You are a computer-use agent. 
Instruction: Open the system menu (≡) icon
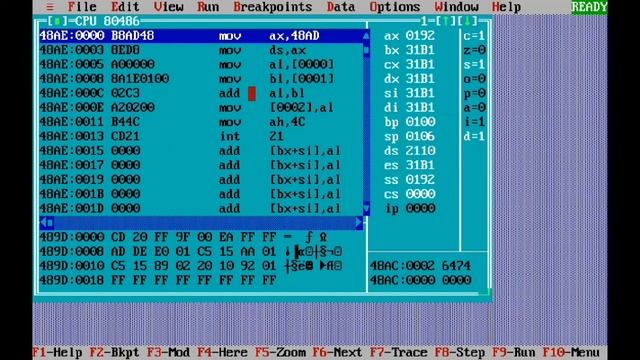click(50, 7)
